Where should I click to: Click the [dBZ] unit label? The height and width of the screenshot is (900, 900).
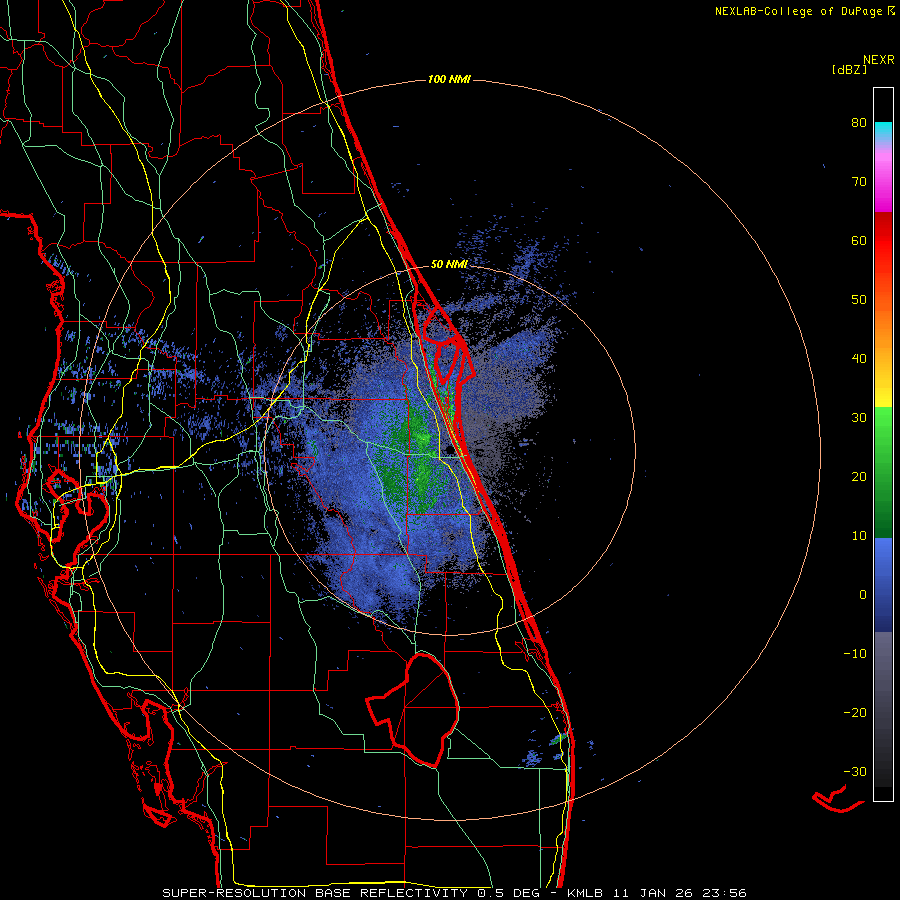click(x=849, y=70)
